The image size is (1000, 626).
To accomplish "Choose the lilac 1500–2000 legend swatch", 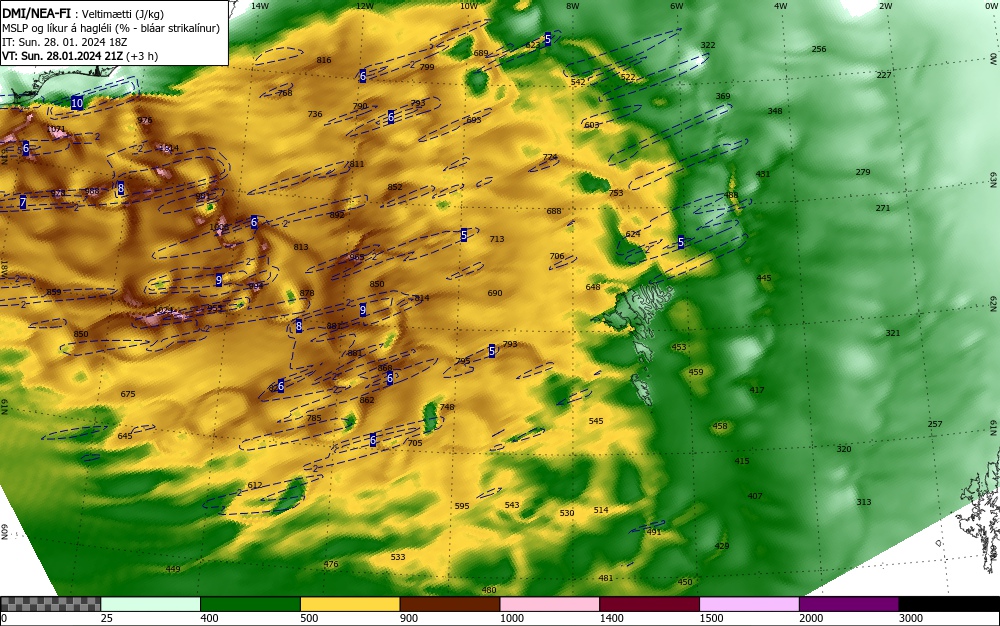I will pos(749,604).
